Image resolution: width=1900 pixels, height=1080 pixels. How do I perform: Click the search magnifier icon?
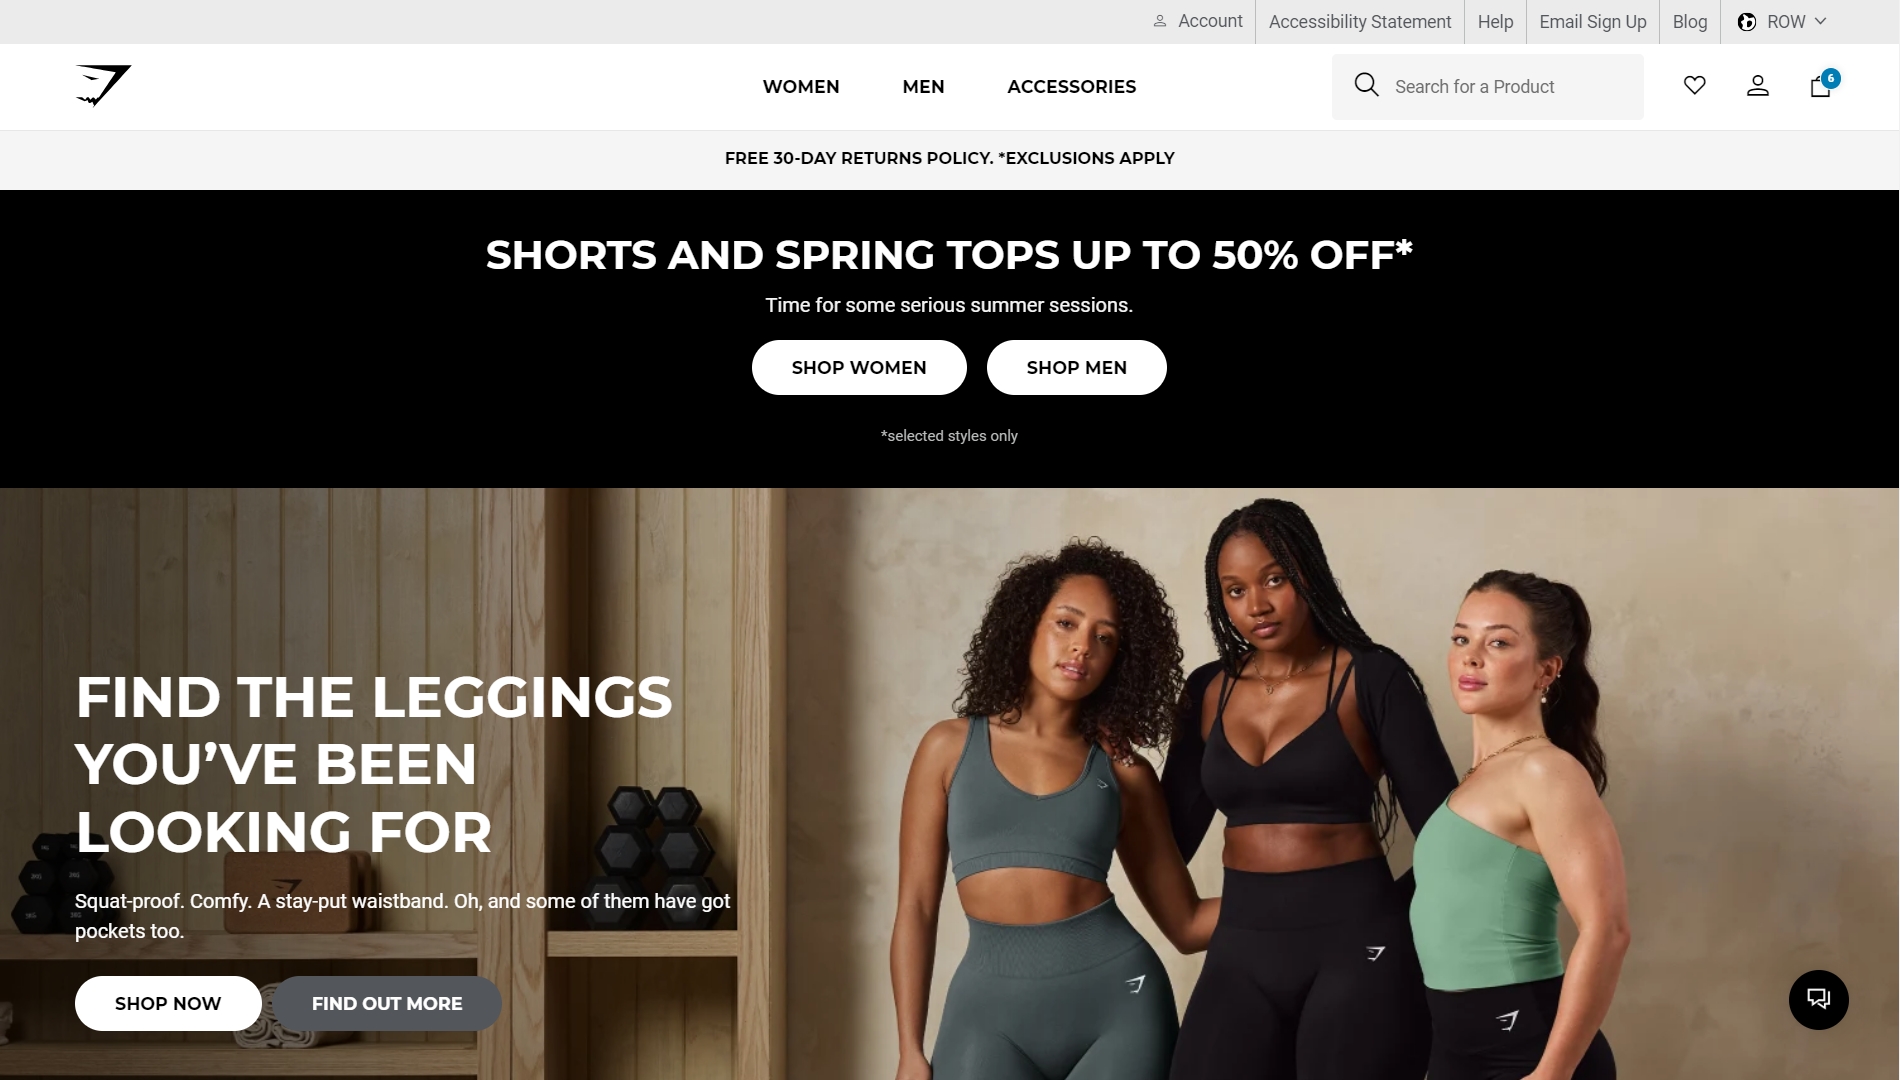coord(1366,85)
